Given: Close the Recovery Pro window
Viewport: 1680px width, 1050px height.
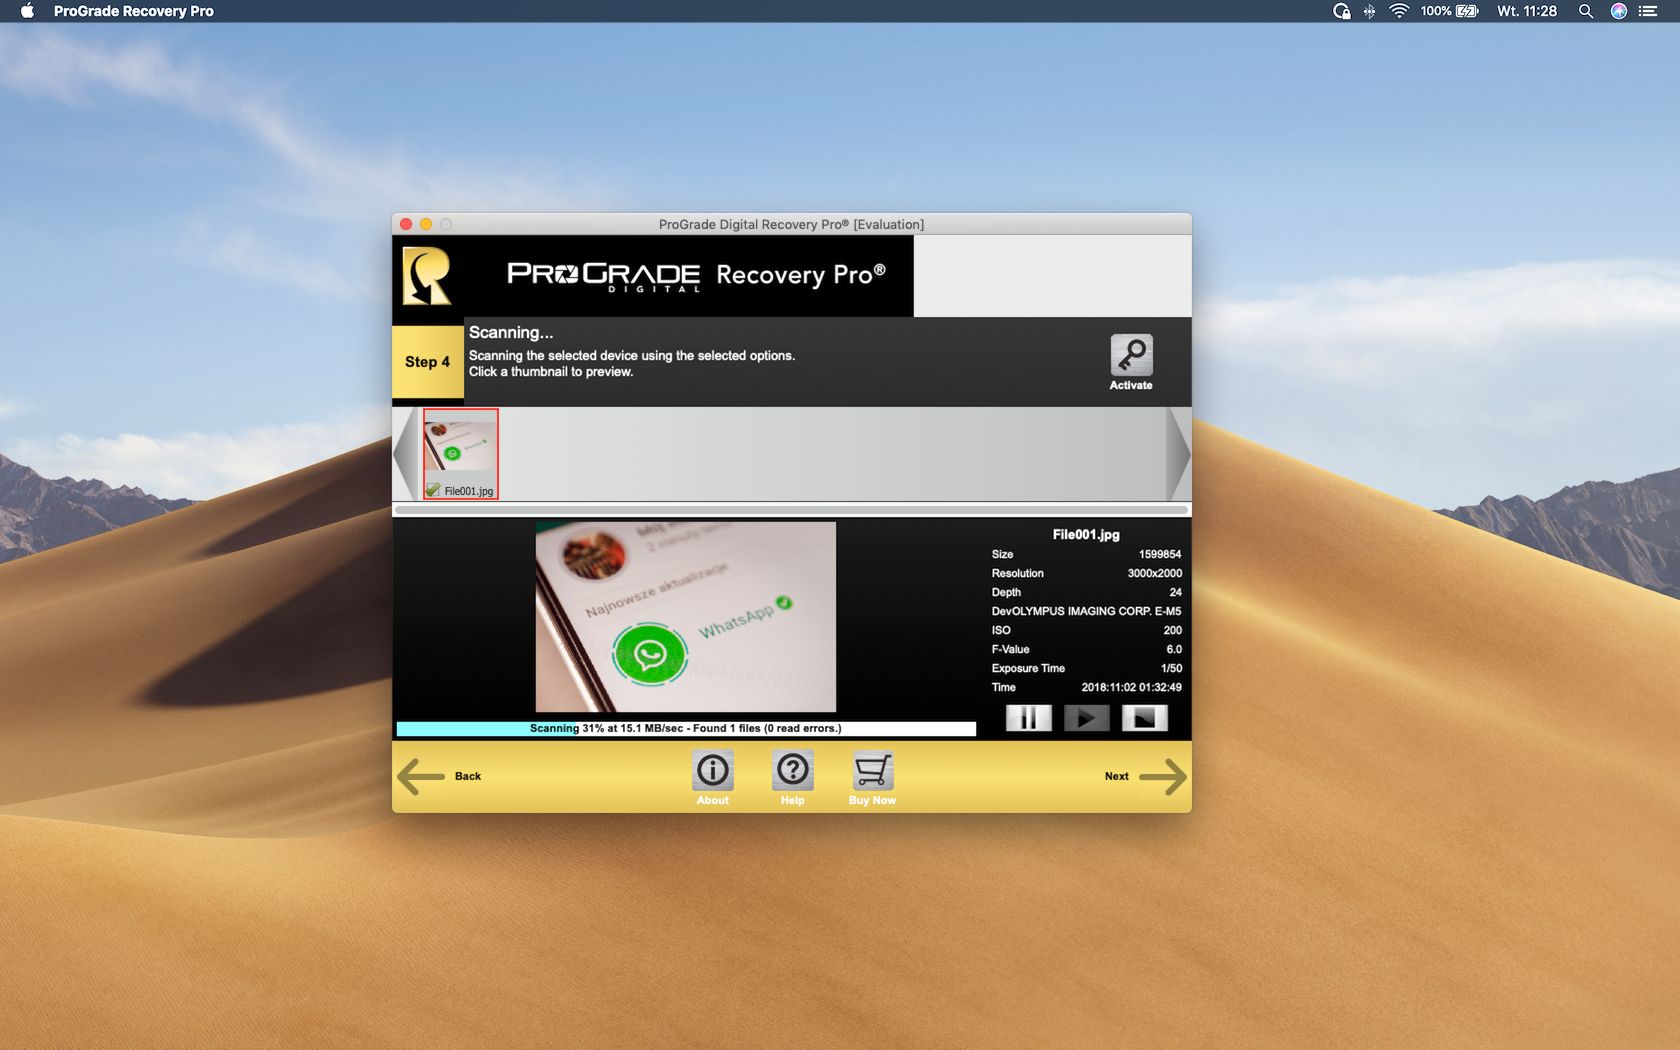Looking at the screenshot, I should click(x=406, y=224).
